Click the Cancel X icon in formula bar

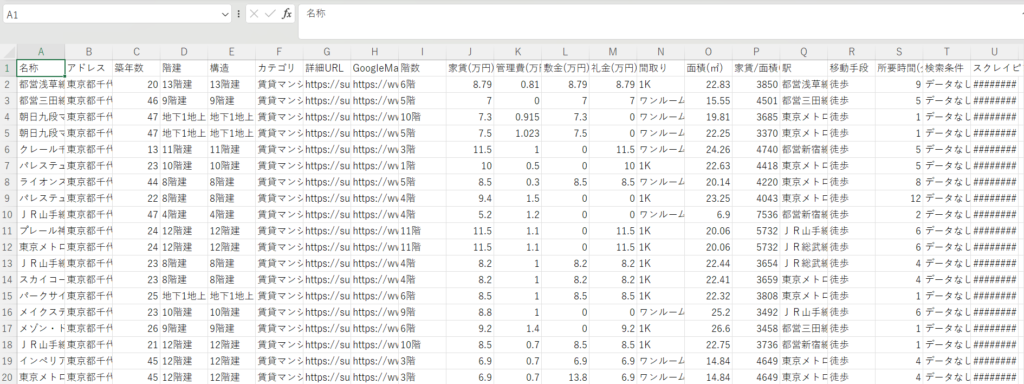[254, 14]
